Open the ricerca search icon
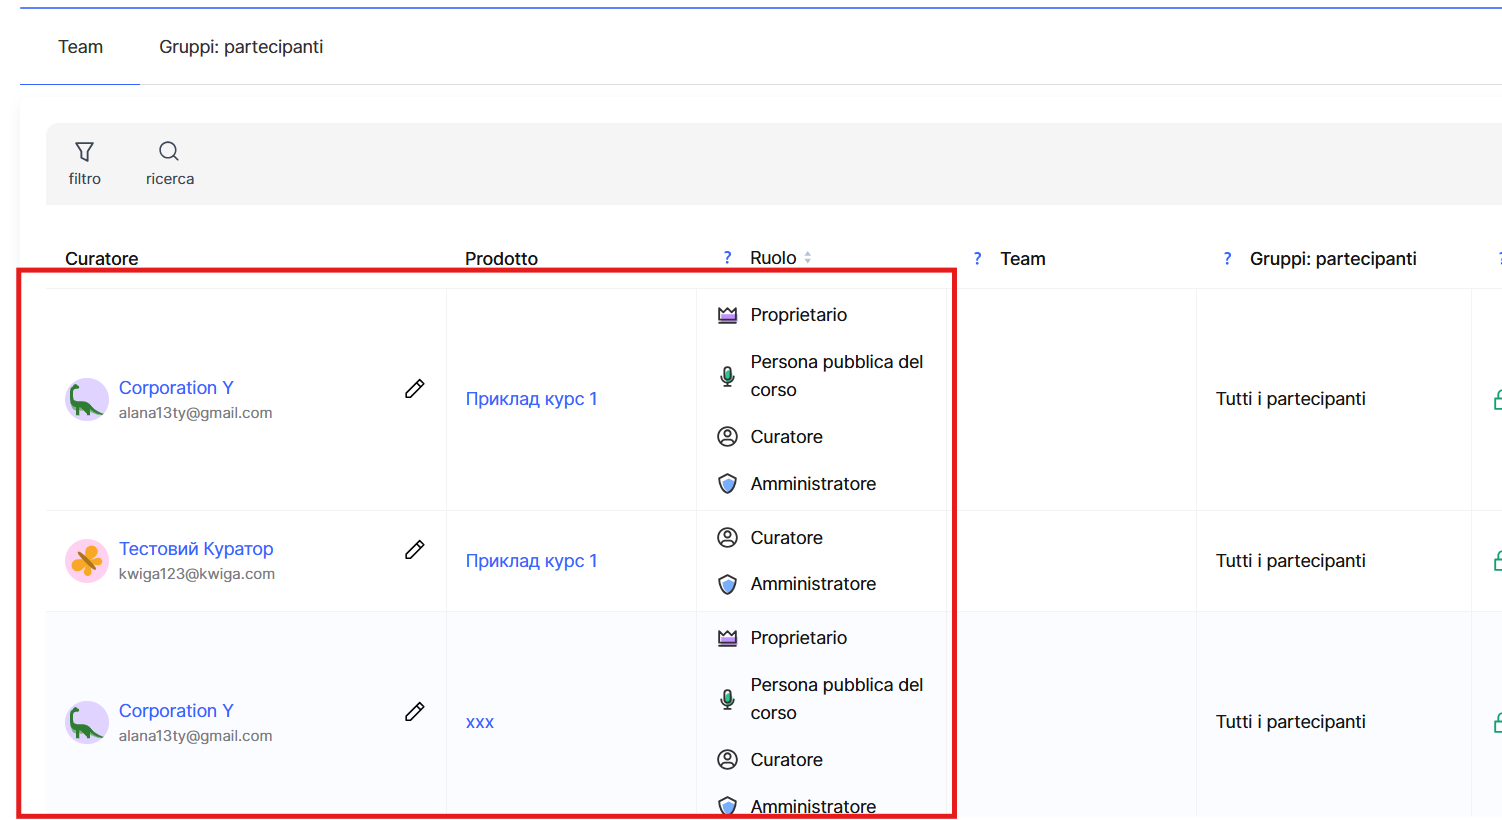Image resolution: width=1502 pixels, height=820 pixels. point(169,152)
